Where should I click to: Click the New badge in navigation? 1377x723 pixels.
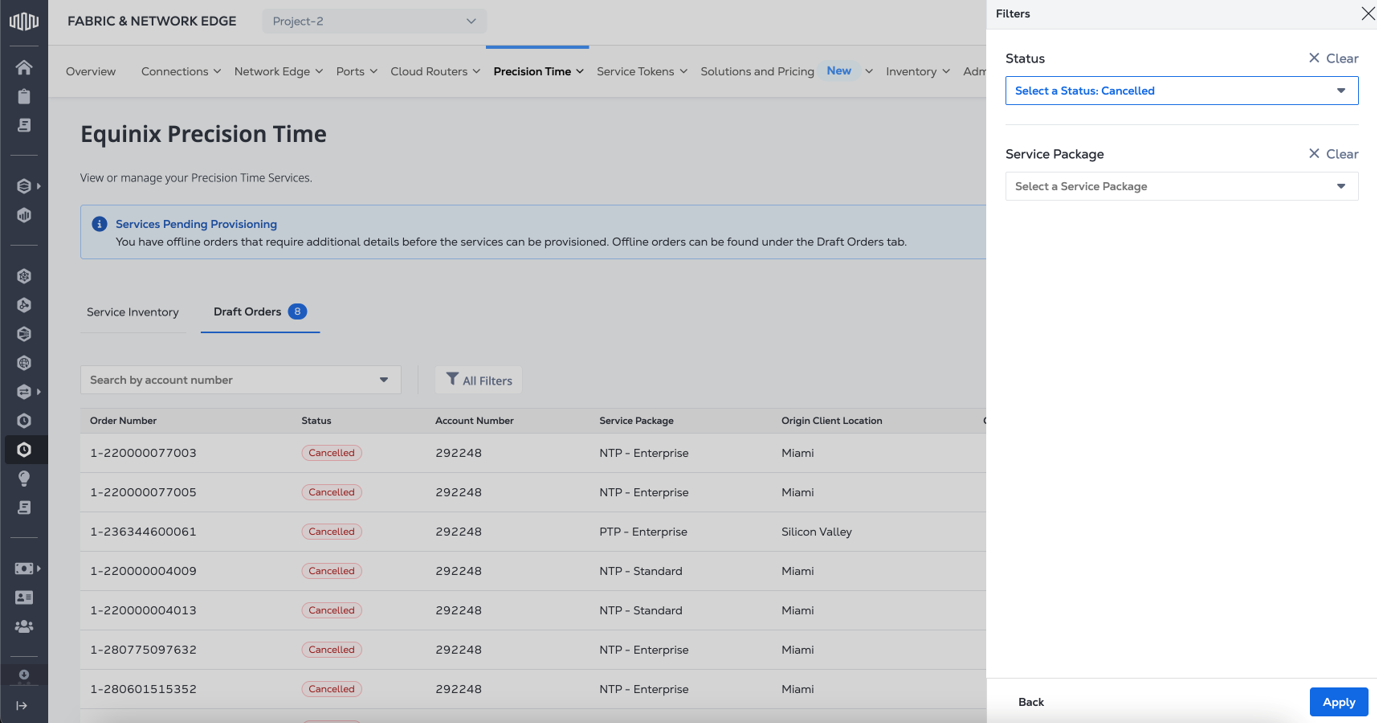839,70
